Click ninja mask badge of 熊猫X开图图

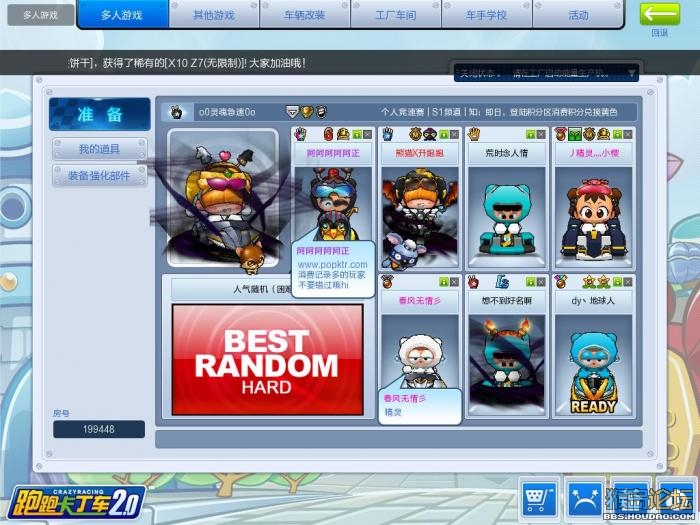pos(430,134)
